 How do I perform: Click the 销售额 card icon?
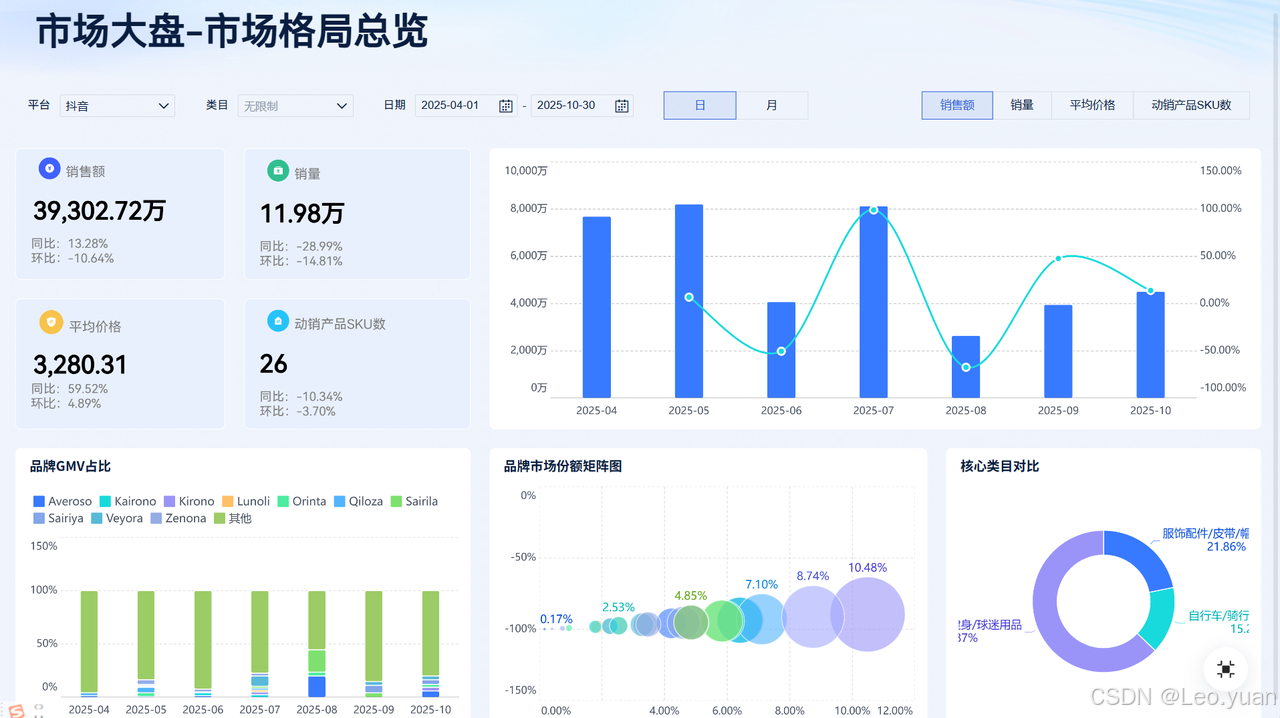coord(49,169)
